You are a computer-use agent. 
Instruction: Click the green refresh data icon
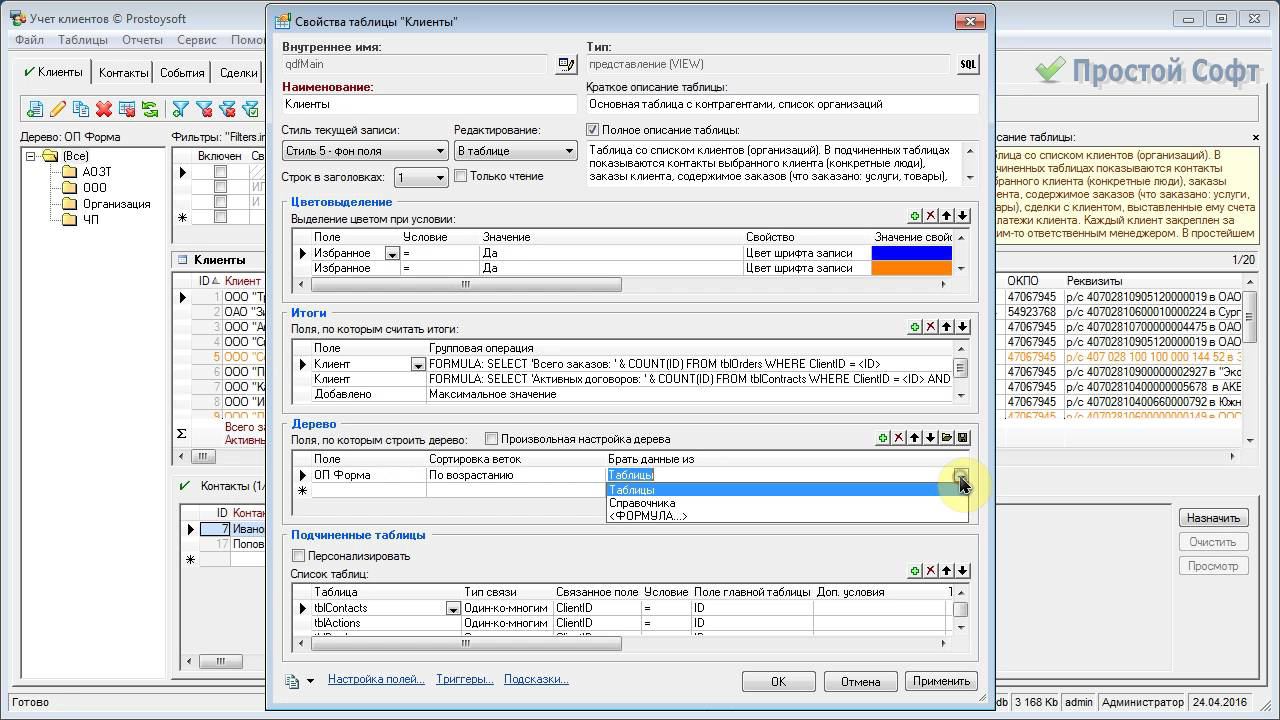[150, 109]
